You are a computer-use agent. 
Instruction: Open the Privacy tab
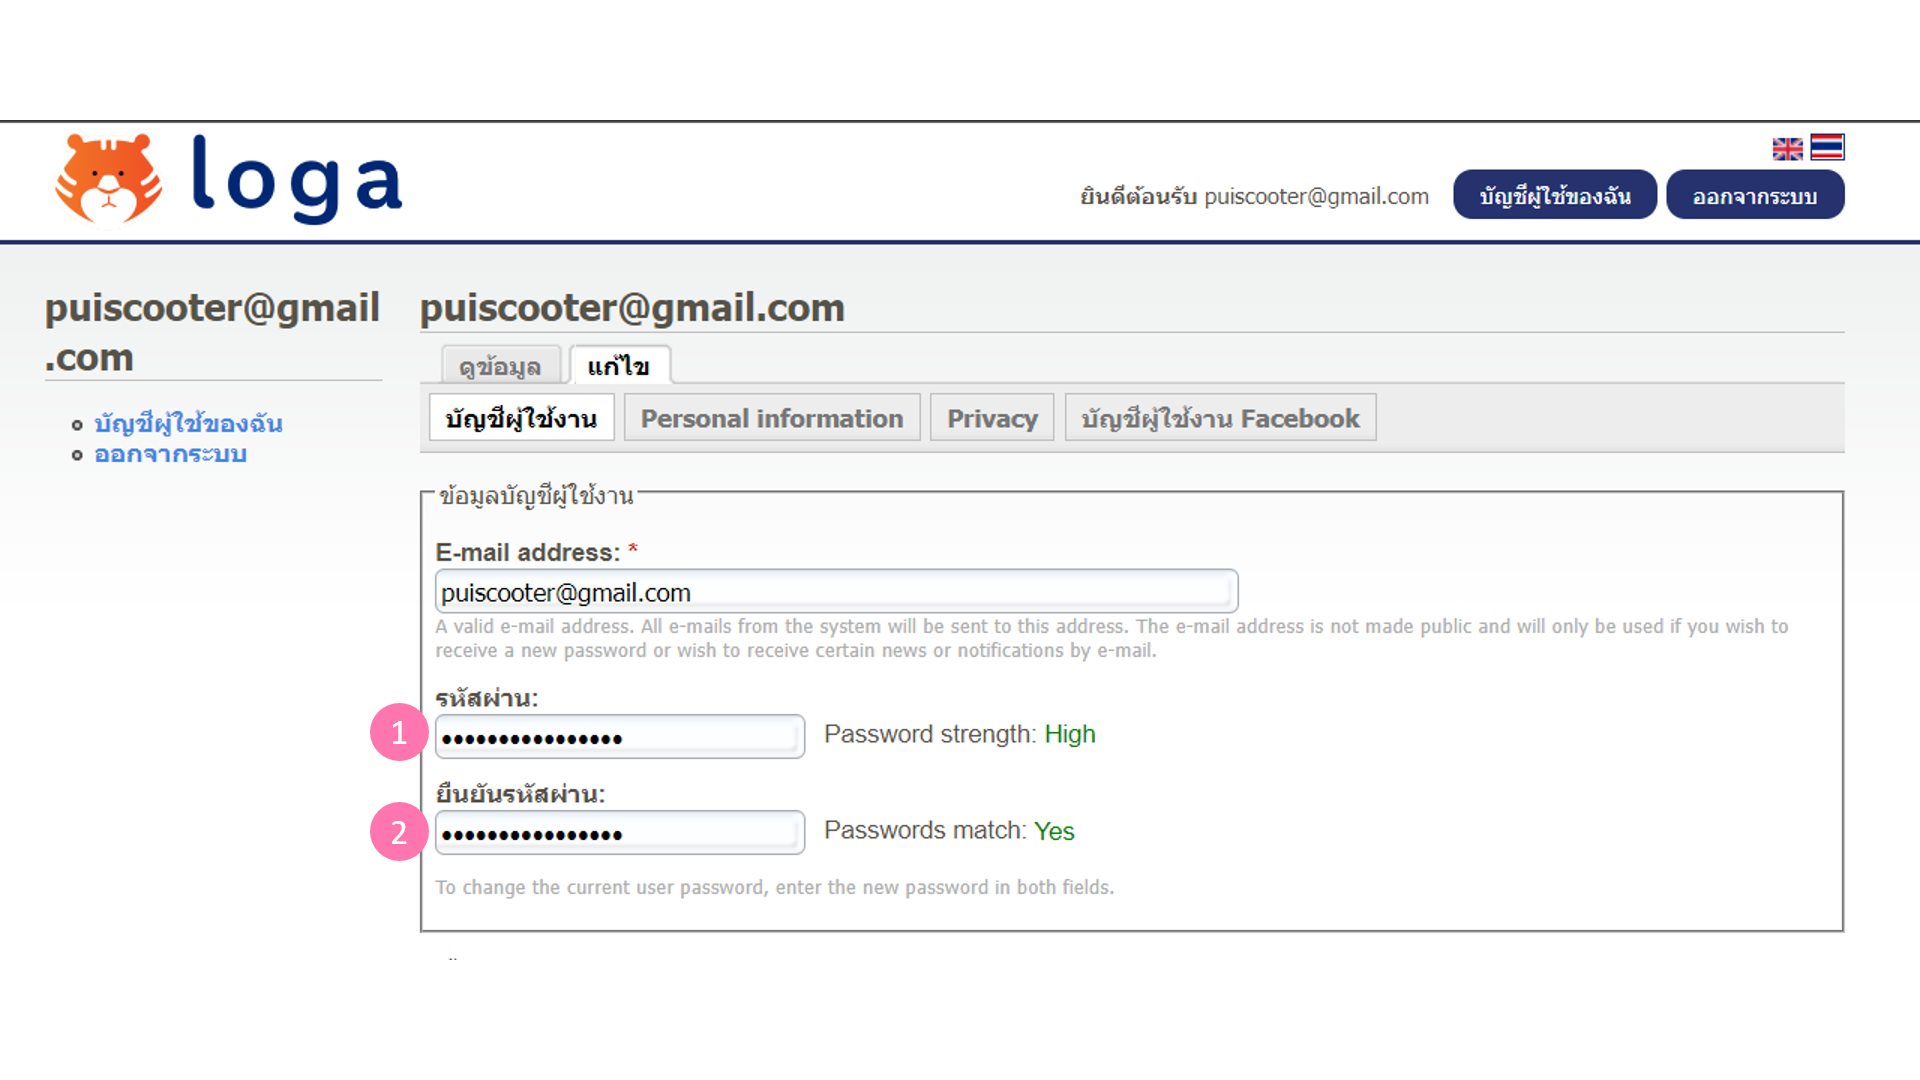pos(992,418)
